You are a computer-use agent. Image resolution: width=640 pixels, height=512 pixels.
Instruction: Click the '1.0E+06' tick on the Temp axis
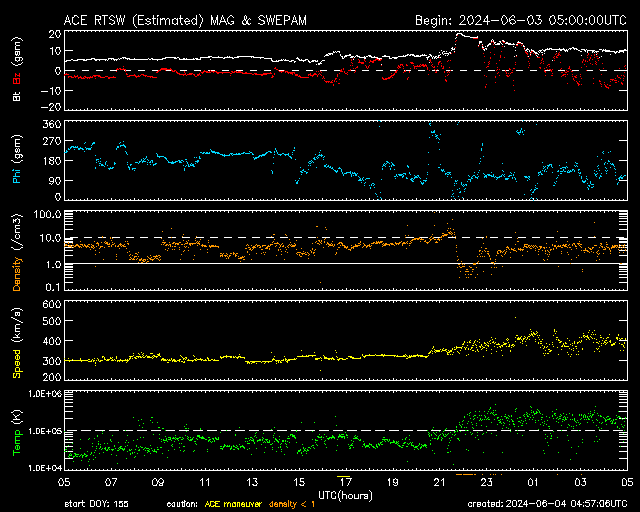45,394
